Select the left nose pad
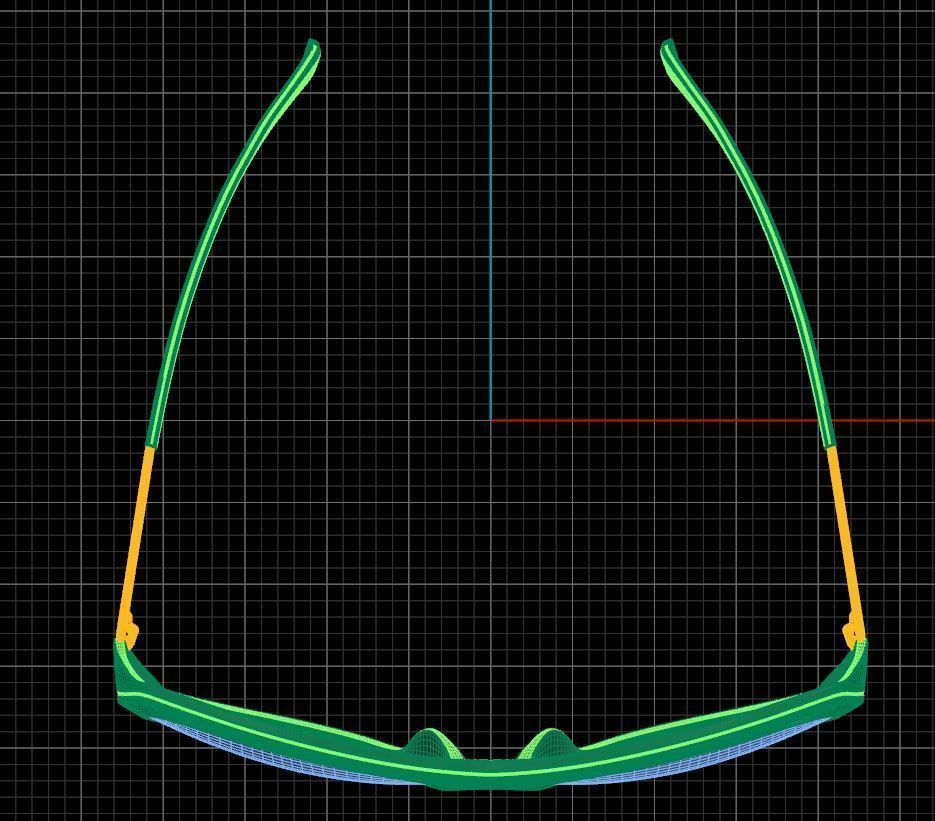Image resolution: width=935 pixels, height=821 pixels. click(x=431, y=742)
